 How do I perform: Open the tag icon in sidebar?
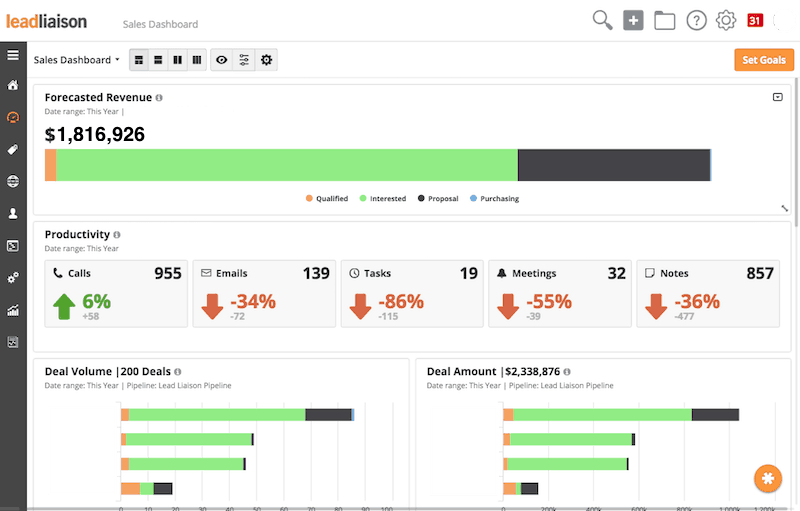[x=13, y=149]
